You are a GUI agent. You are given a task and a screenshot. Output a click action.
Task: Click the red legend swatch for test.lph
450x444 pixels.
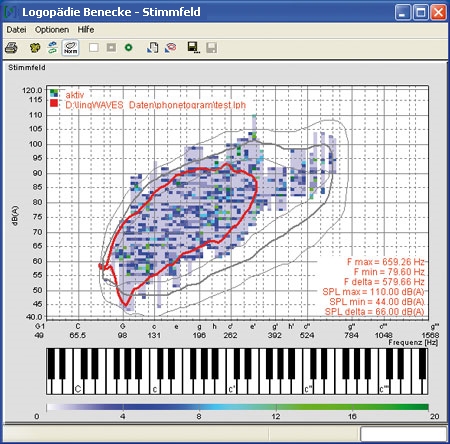[x=54, y=103]
